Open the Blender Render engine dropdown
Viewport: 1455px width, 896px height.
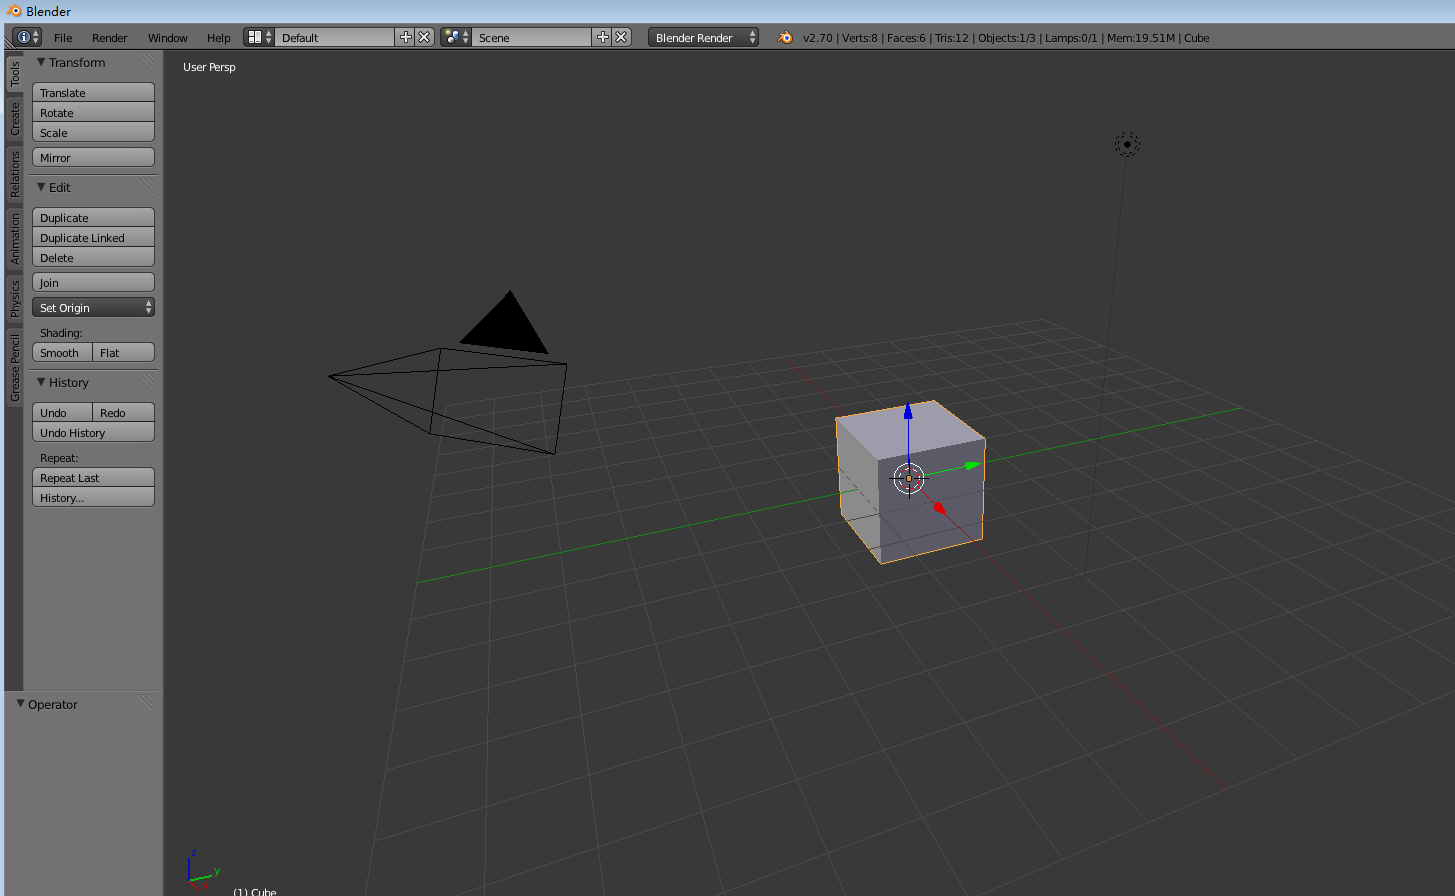(703, 37)
